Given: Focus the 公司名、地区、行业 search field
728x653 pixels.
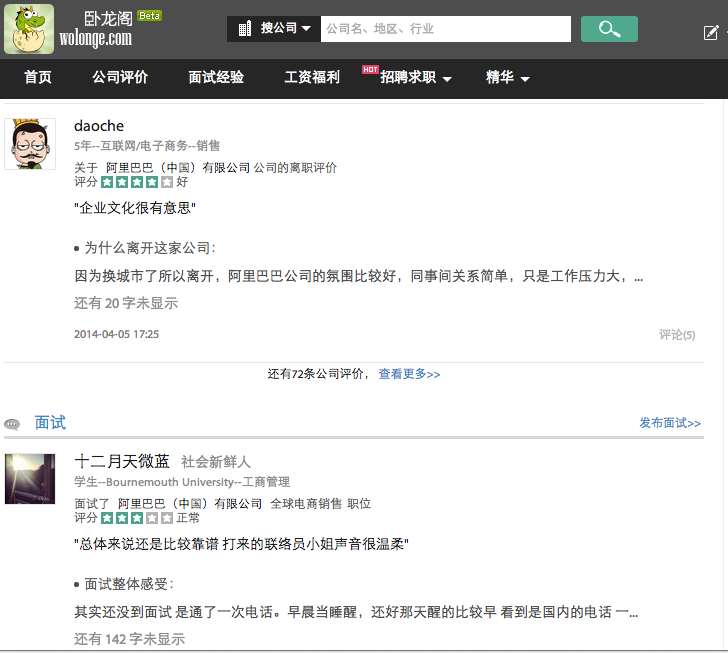Looking at the screenshot, I should click(446, 29).
